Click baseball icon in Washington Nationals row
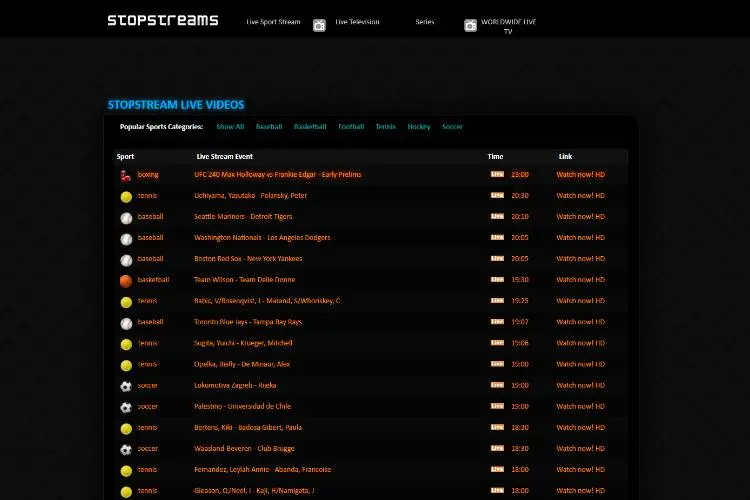This screenshot has width=750, height=500. (x=126, y=239)
